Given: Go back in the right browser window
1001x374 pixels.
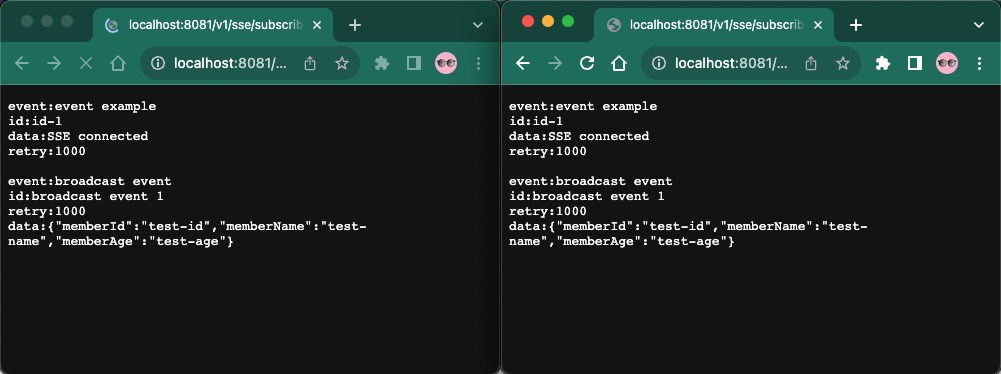Looking at the screenshot, I should (x=523, y=63).
